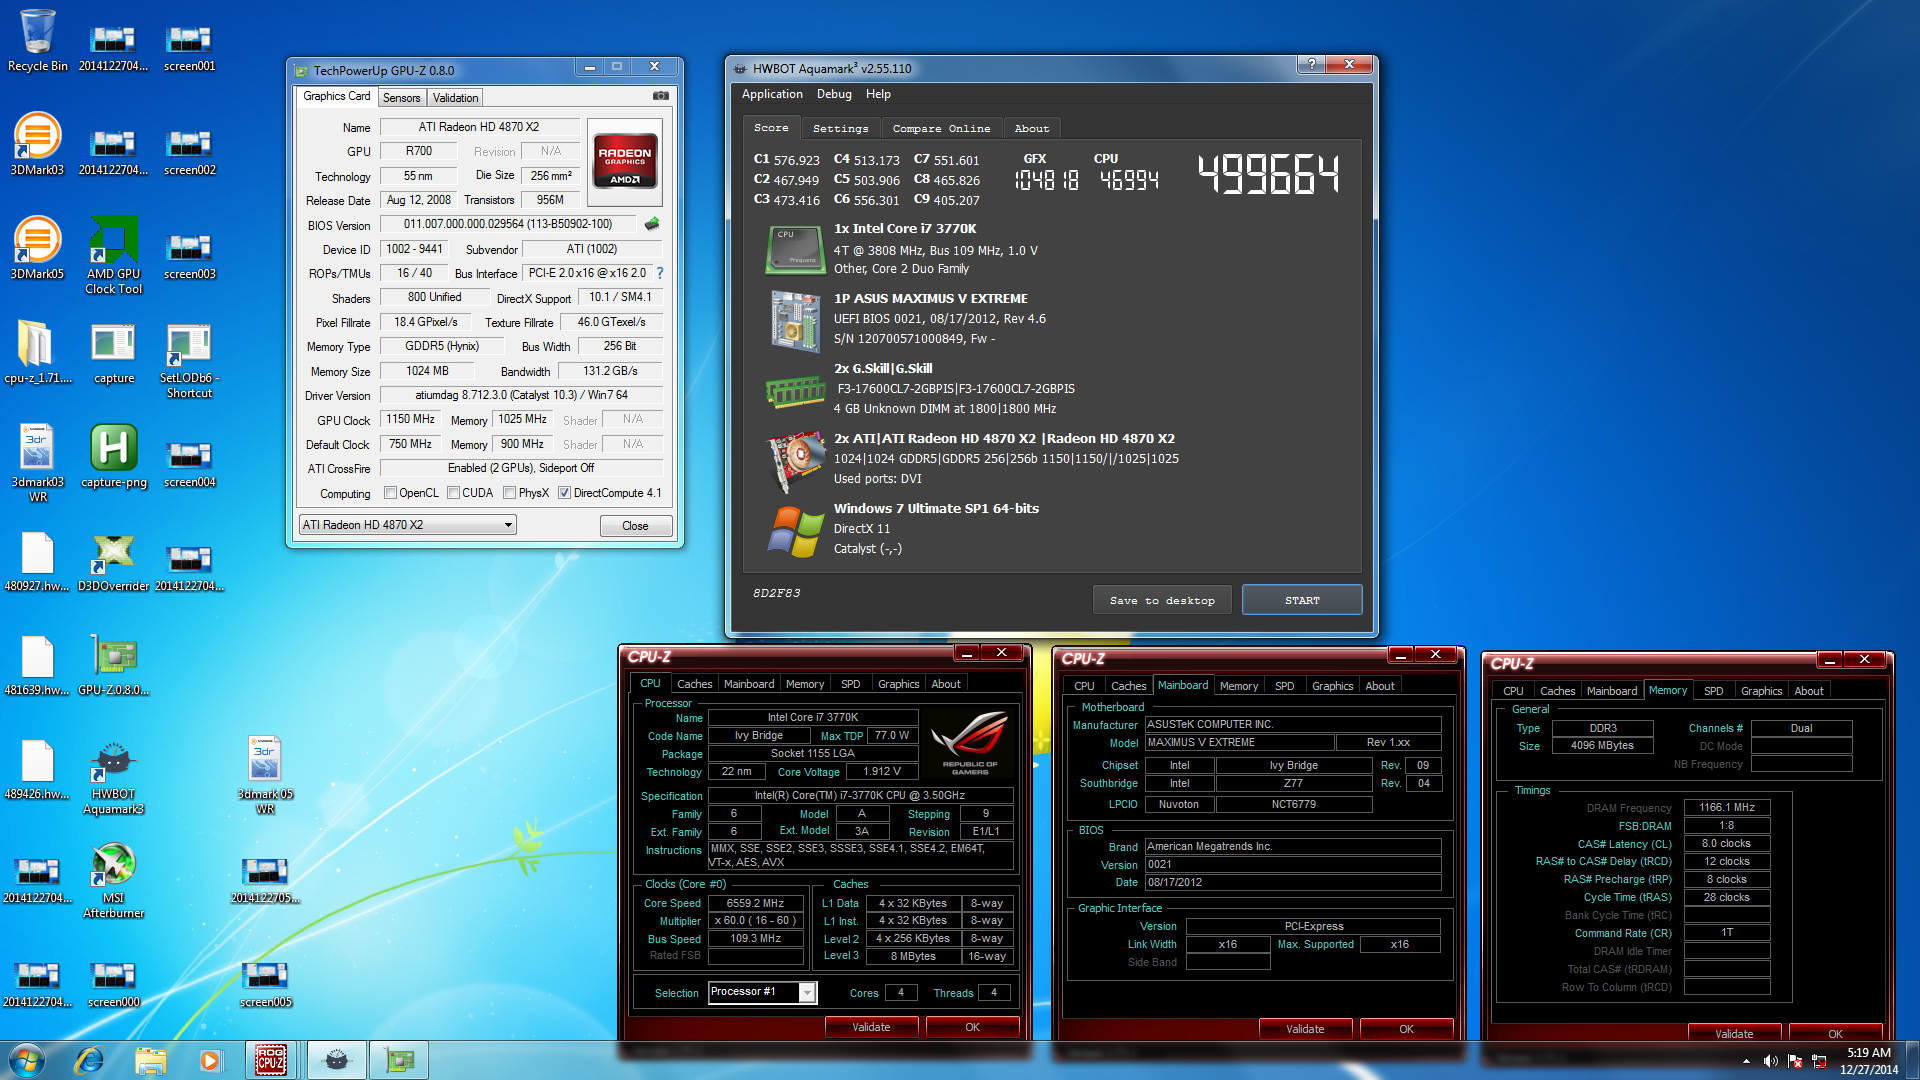Click Save to desktop in Aquamark
The height and width of the screenshot is (1080, 1920).
click(x=1162, y=600)
